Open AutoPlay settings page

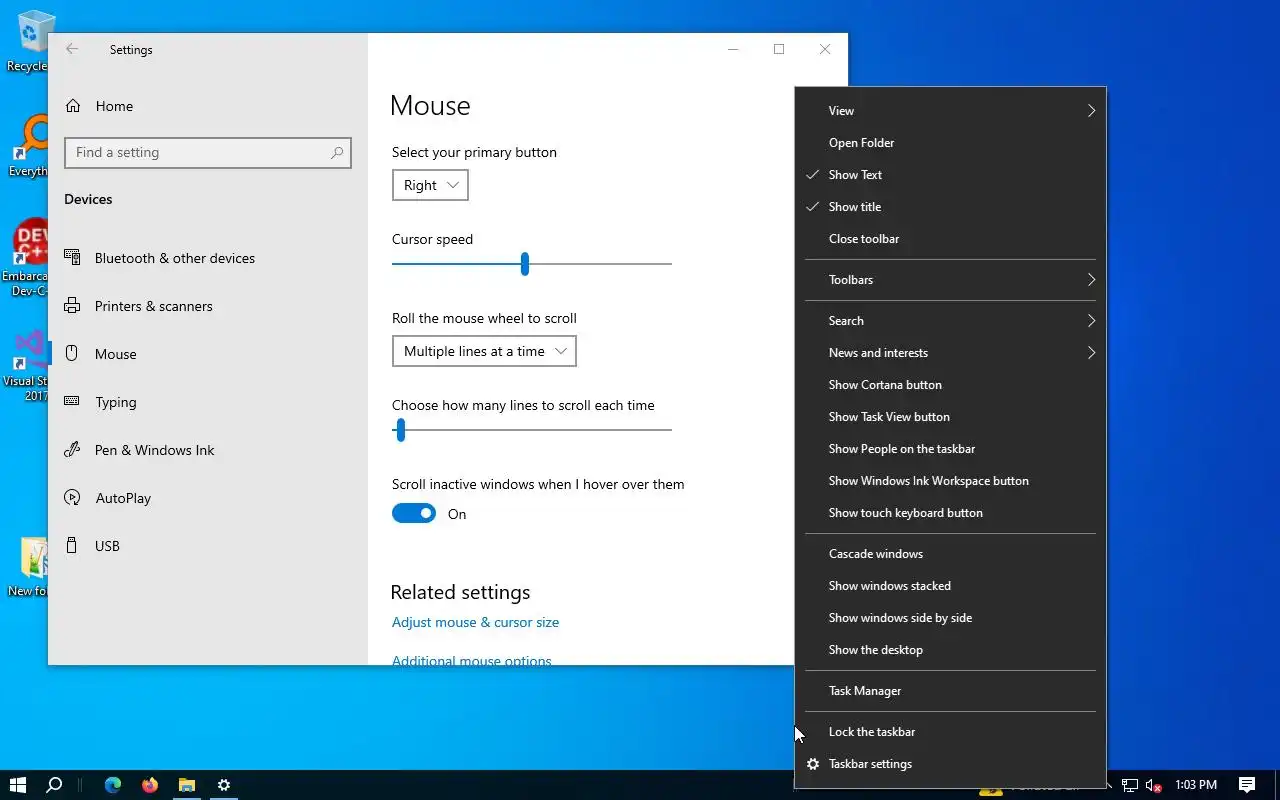pyautogui.click(x=208, y=498)
